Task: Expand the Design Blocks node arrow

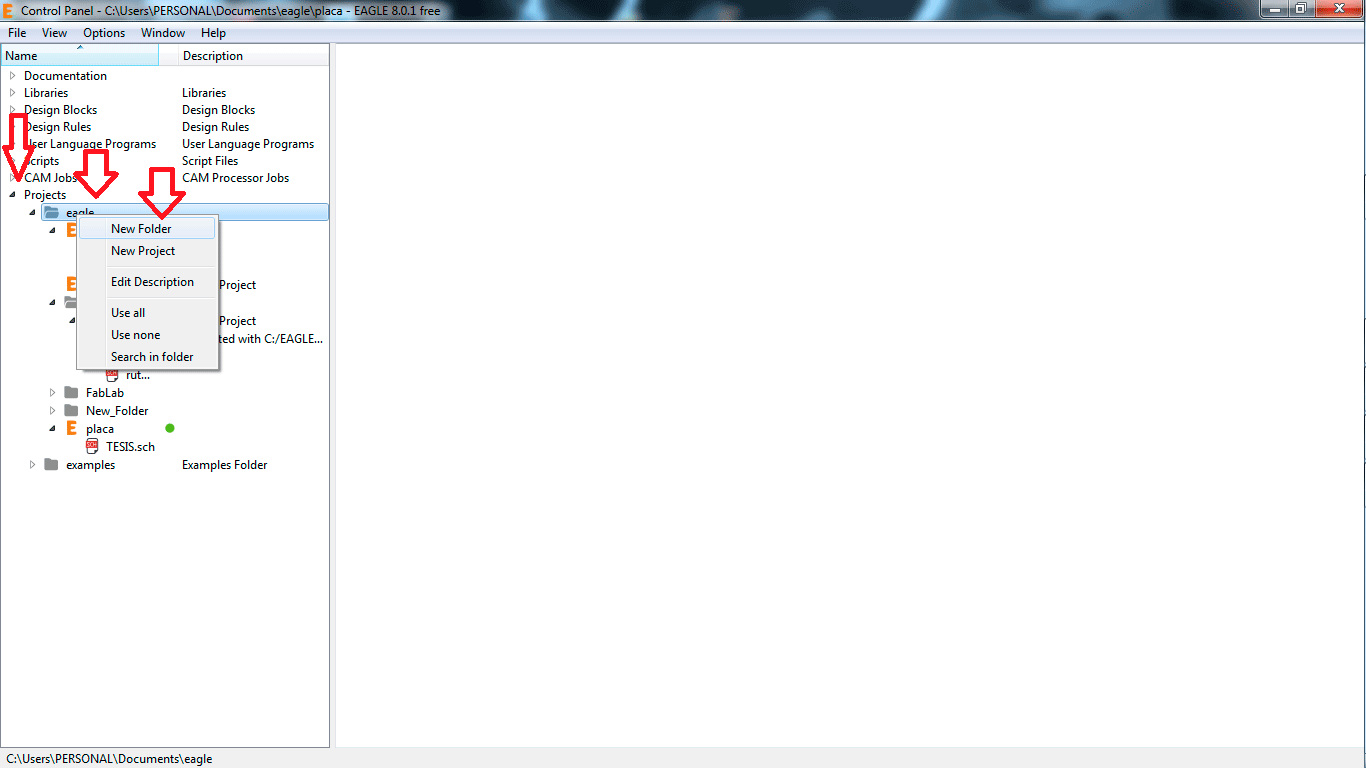Action: coord(12,109)
